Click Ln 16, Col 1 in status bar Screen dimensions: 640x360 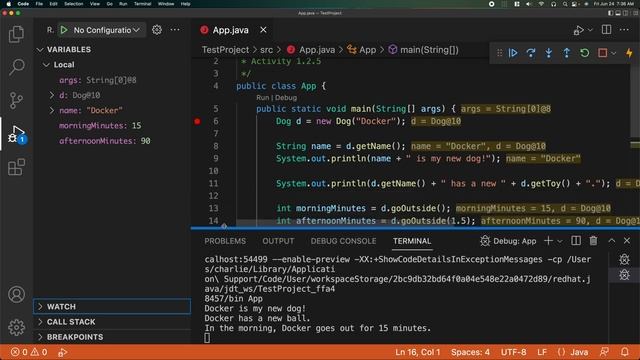(x=418, y=352)
